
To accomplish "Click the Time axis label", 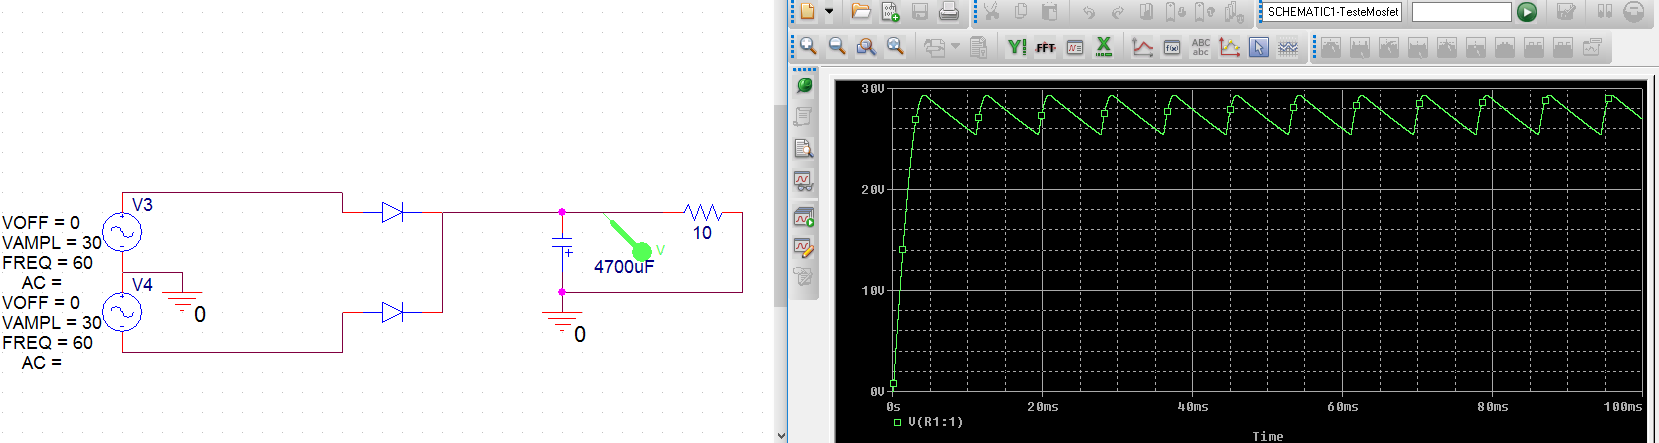I will [x=1268, y=437].
